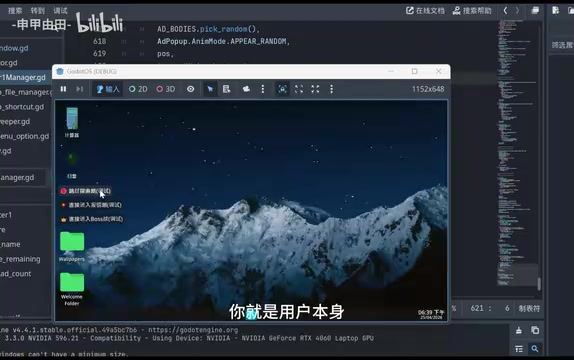This screenshot has height=360, width=574.
Task: Click the editor vertical scrollbar handle
Action: click(x=539, y=283)
